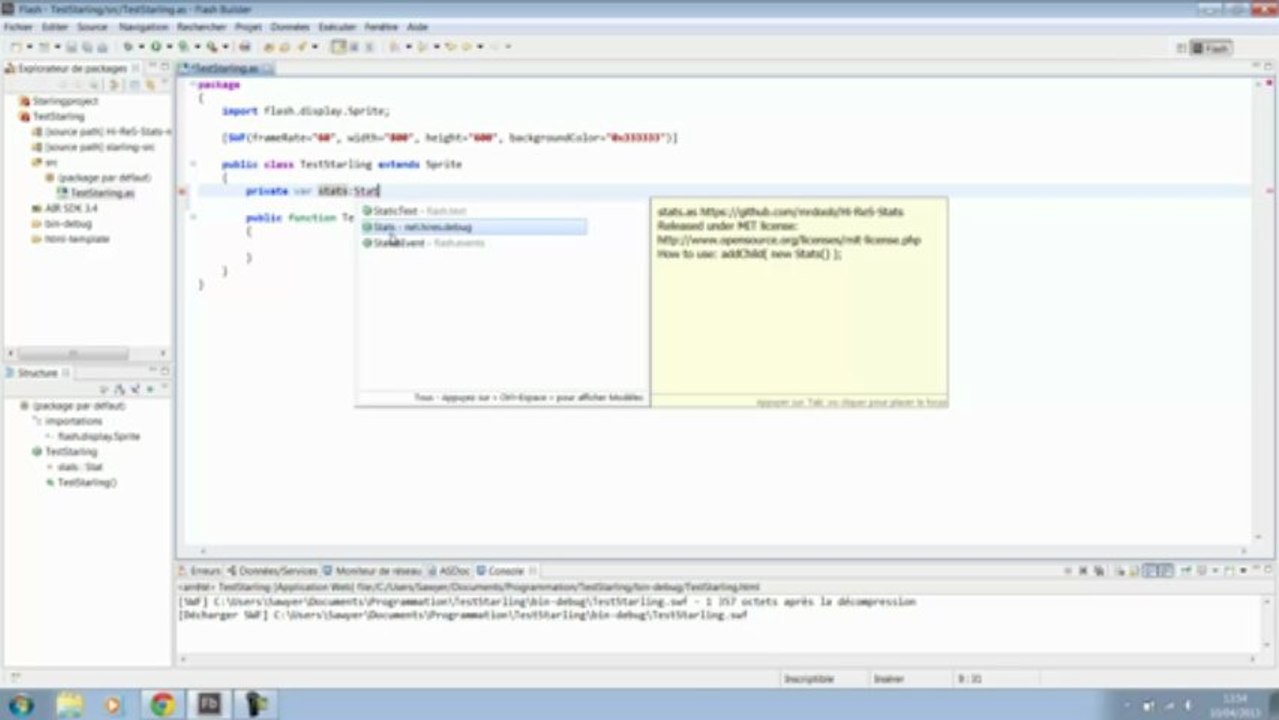Open the Données menu
Screen dimensions: 1279x720
tap(290, 27)
